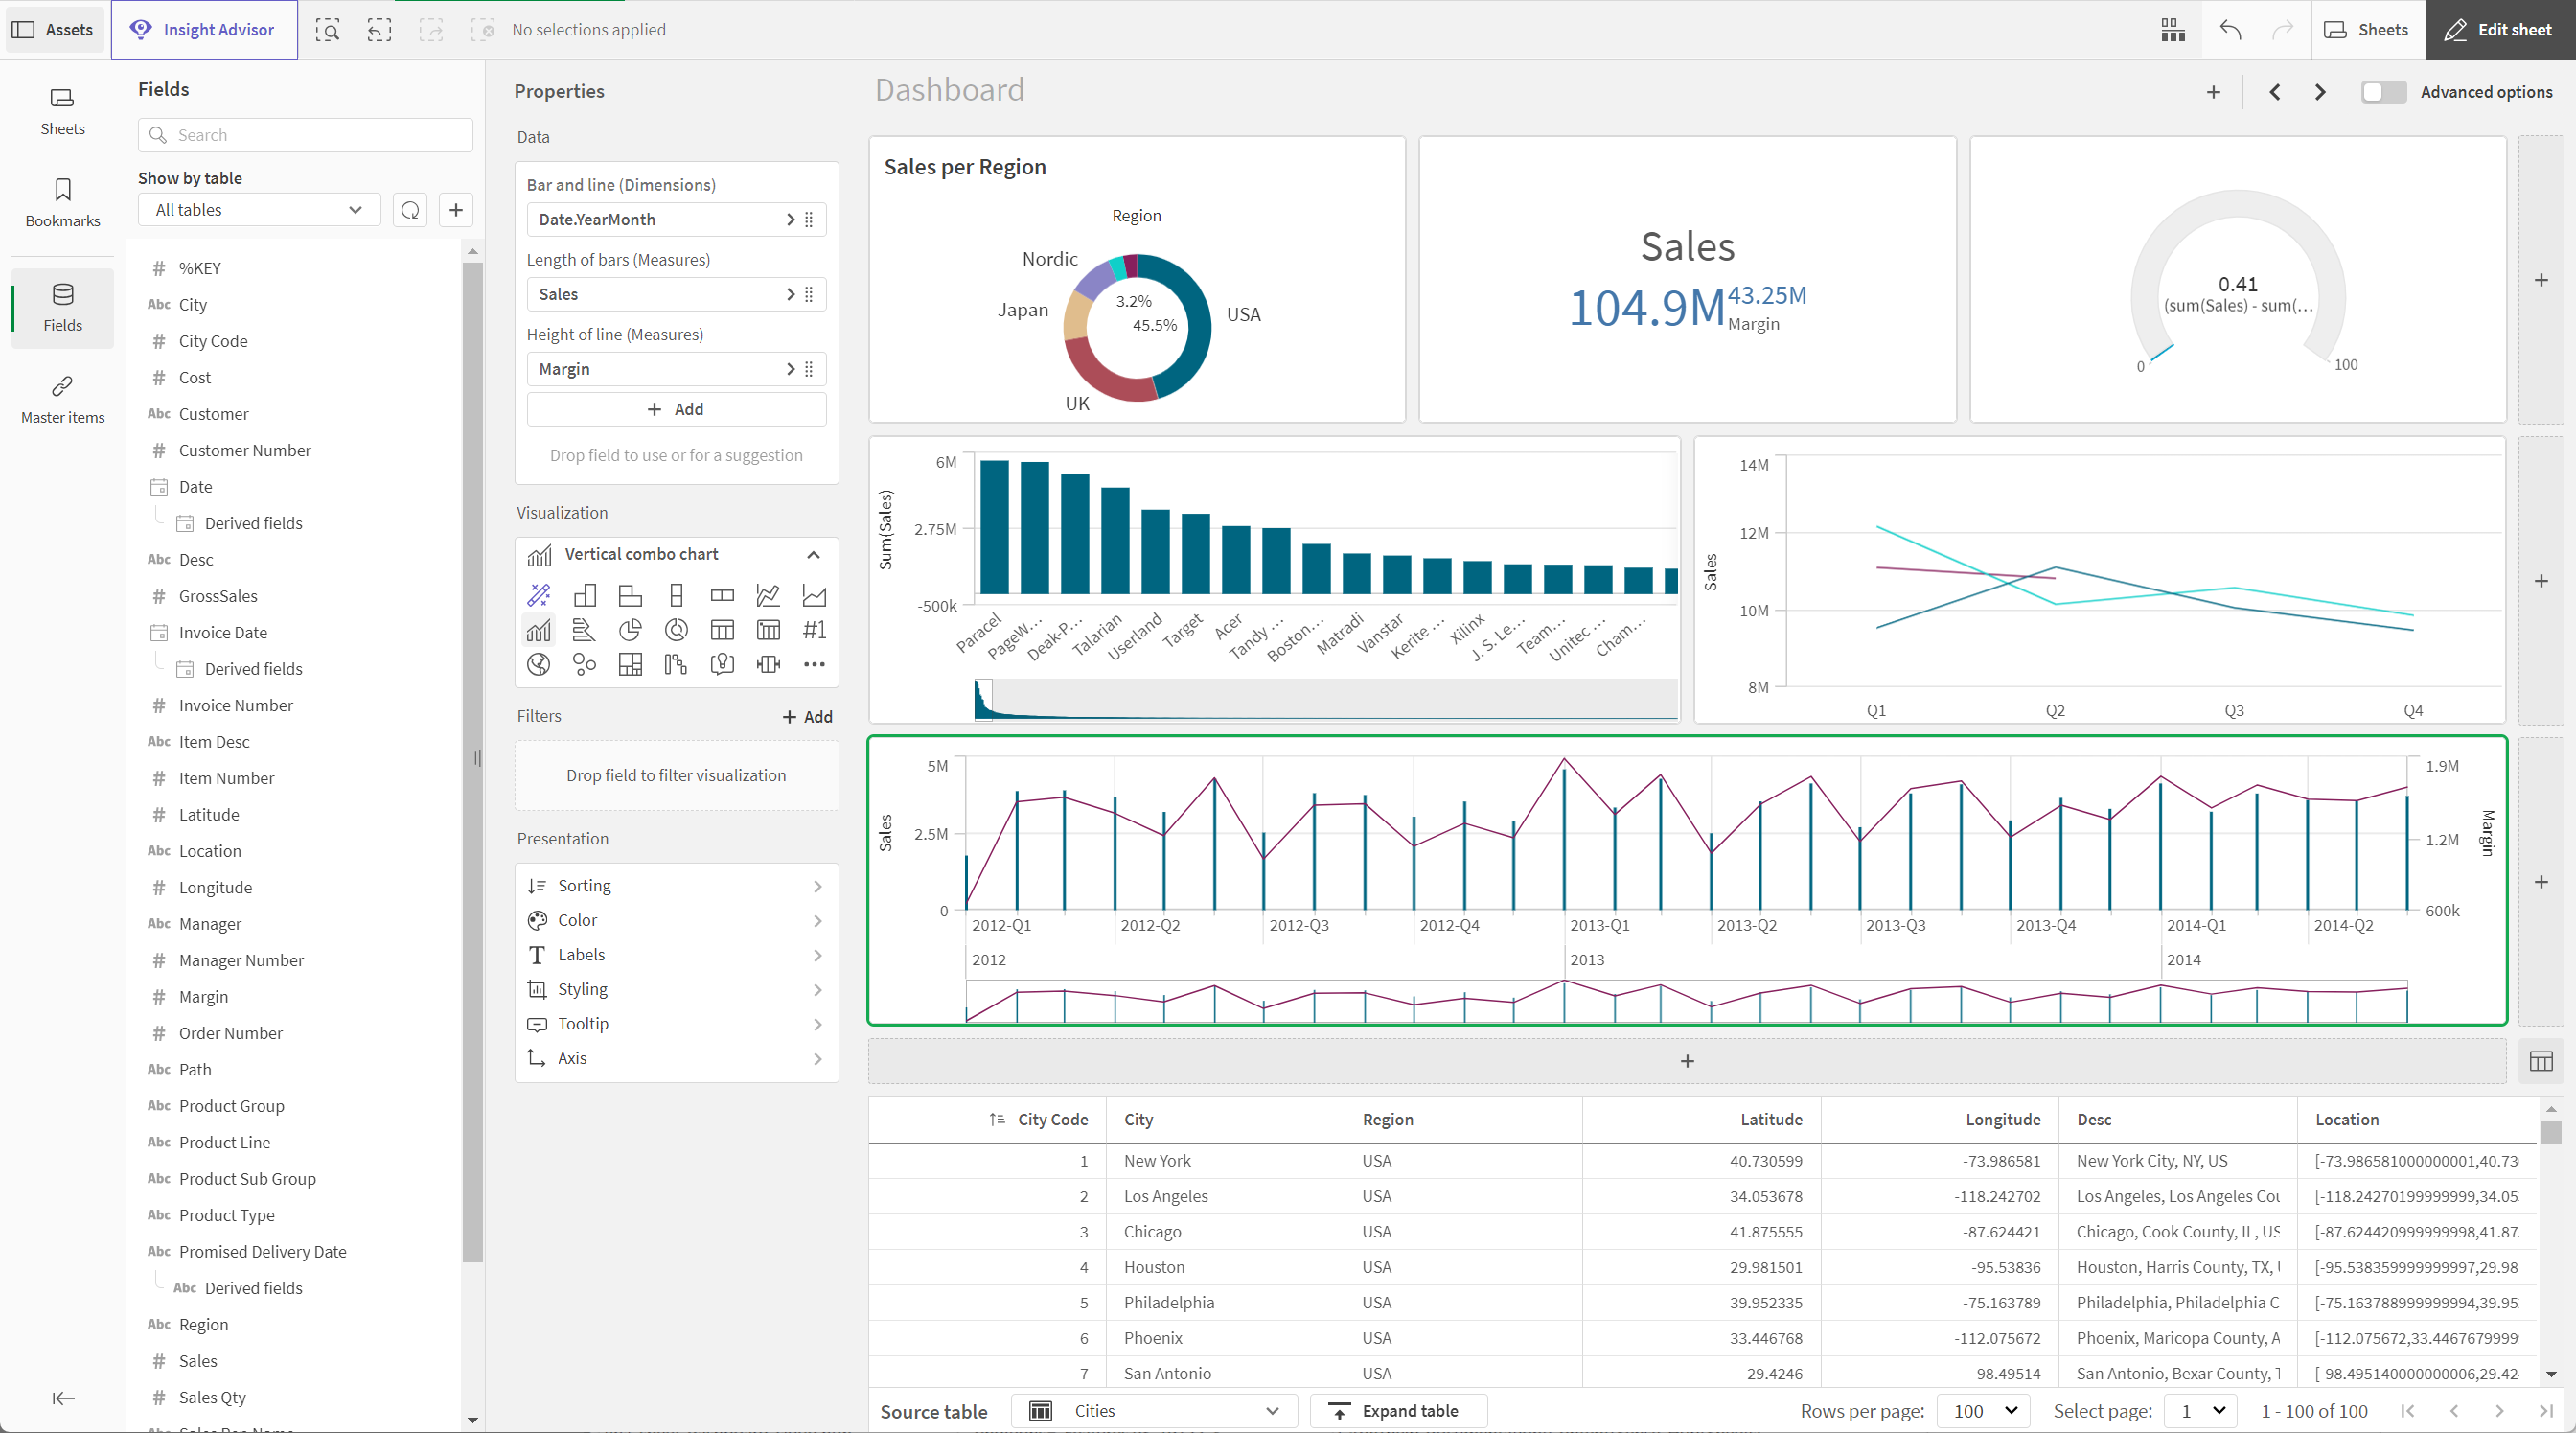The image size is (2576, 1433).
Task: Expand the Color presentation option
Action: 676,919
